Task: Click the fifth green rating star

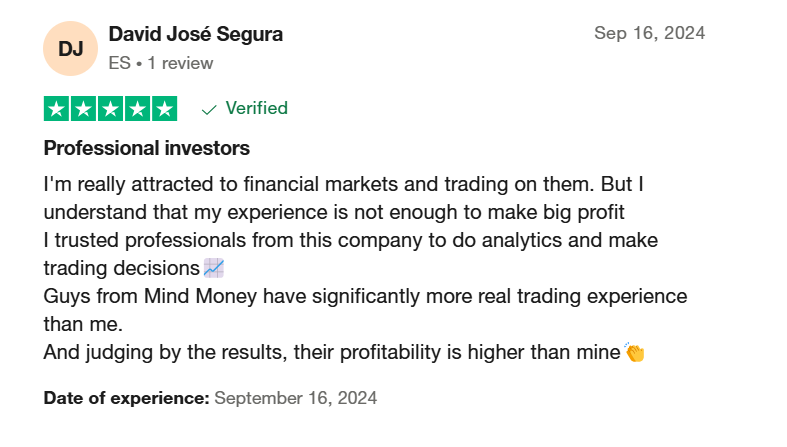Action: coord(164,109)
